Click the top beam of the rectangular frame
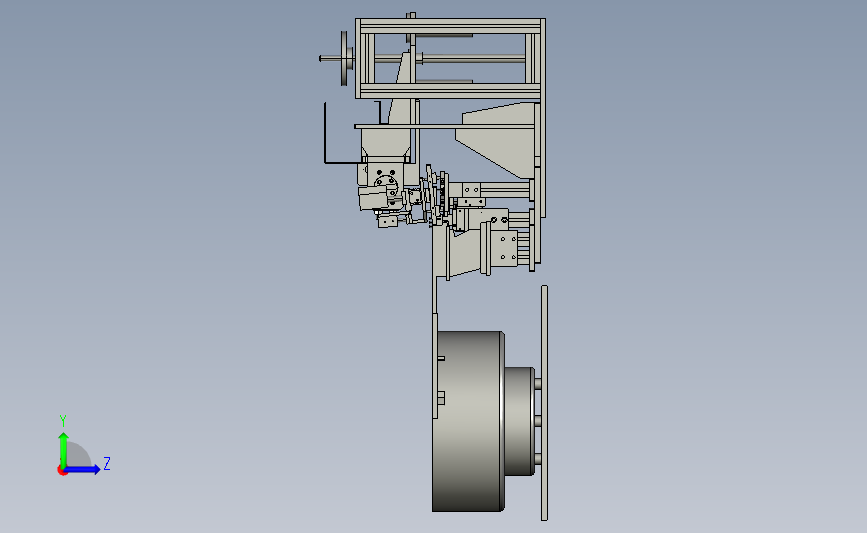The image size is (867, 533). (450, 26)
